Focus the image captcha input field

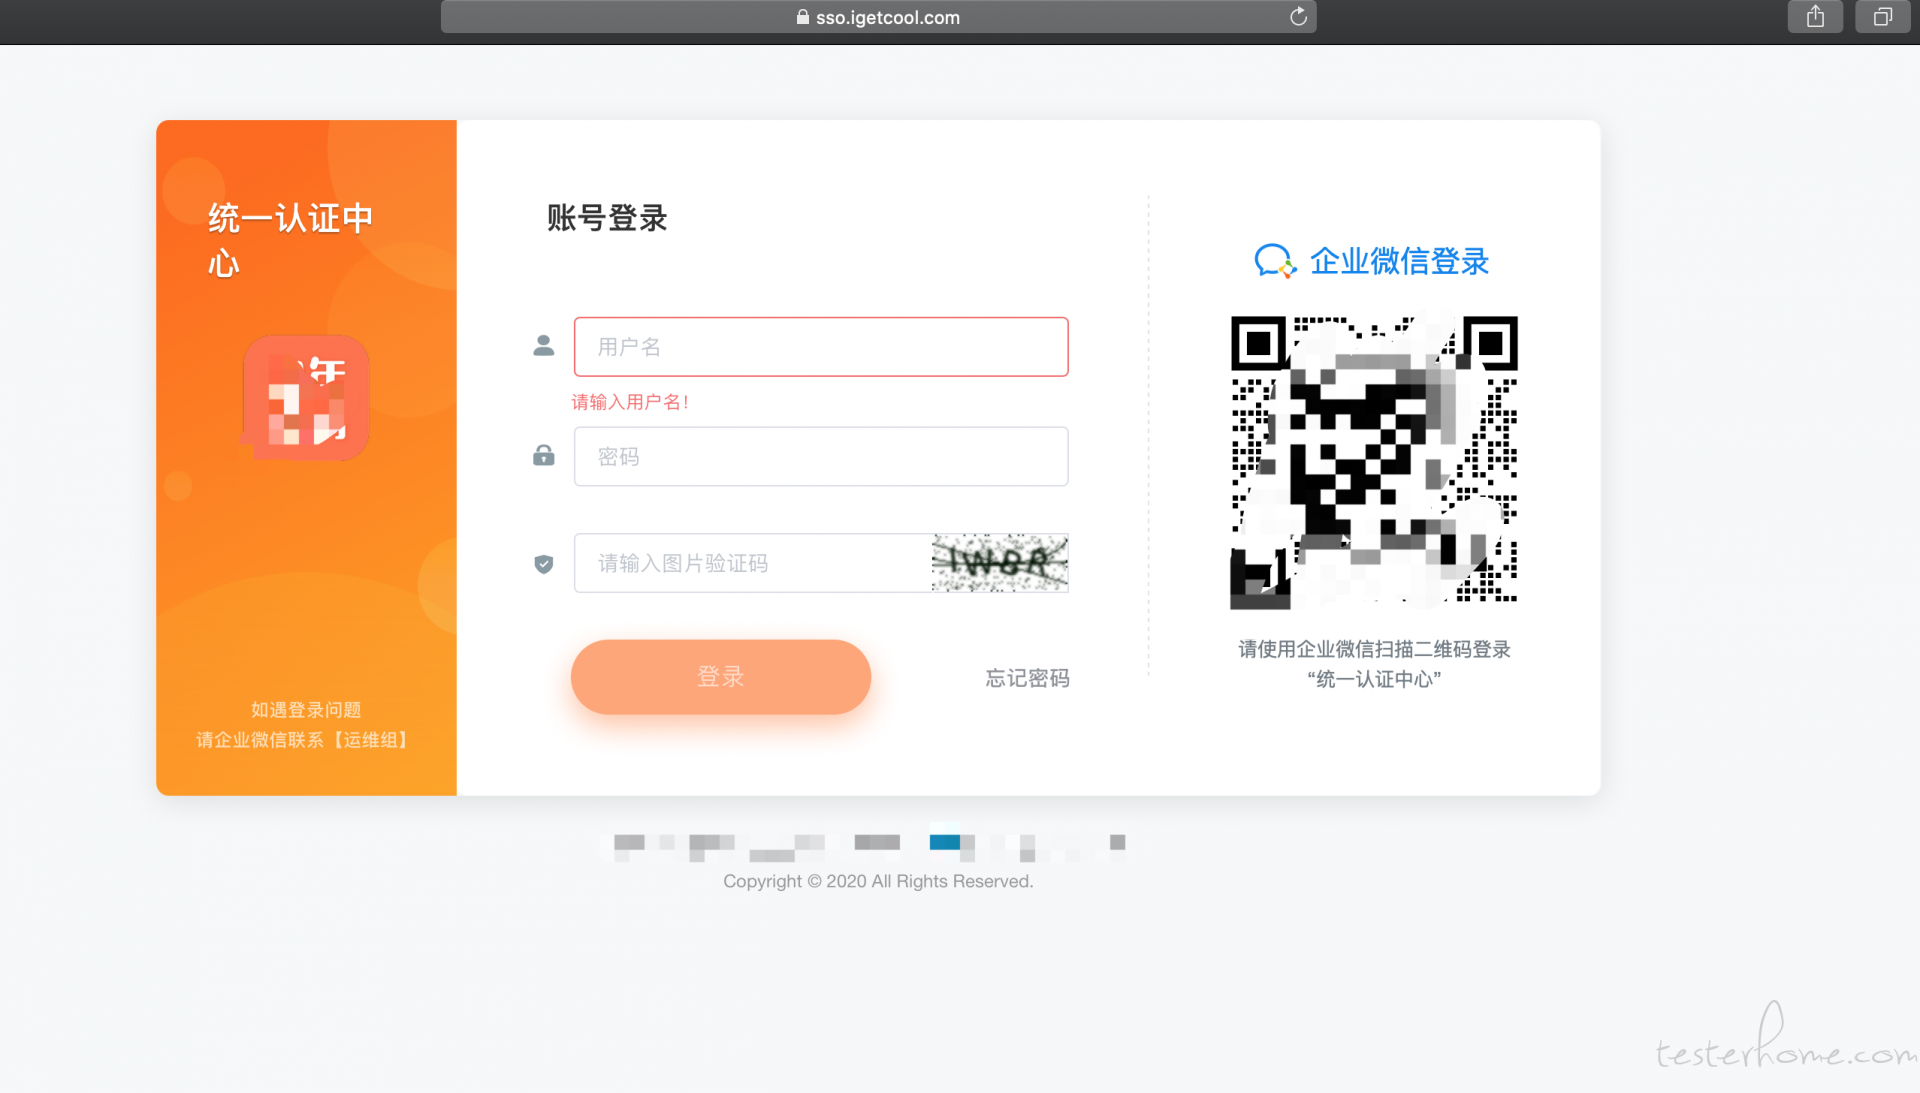pos(753,563)
